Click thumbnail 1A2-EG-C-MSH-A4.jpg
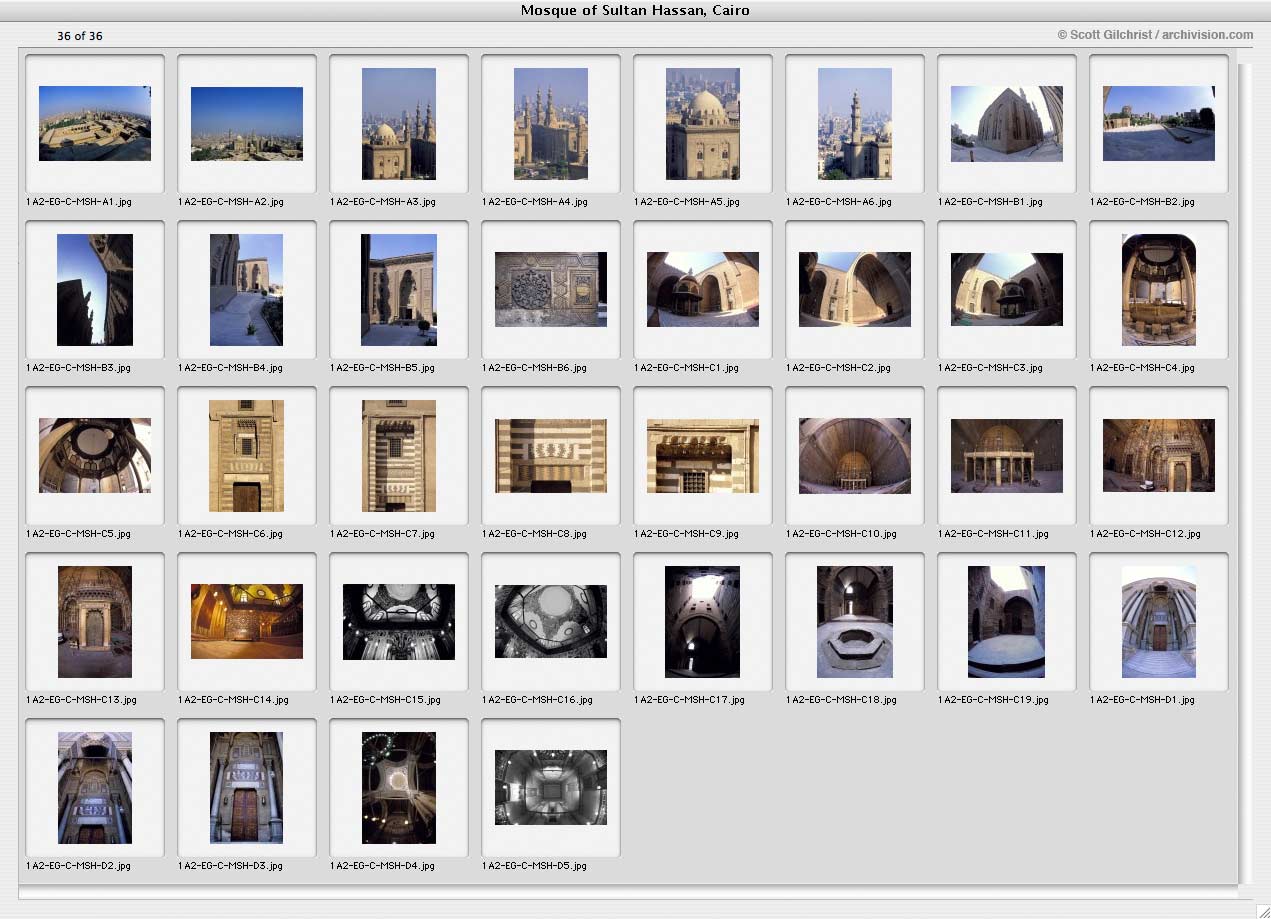Viewport: 1271px width, 919px height. (551, 124)
